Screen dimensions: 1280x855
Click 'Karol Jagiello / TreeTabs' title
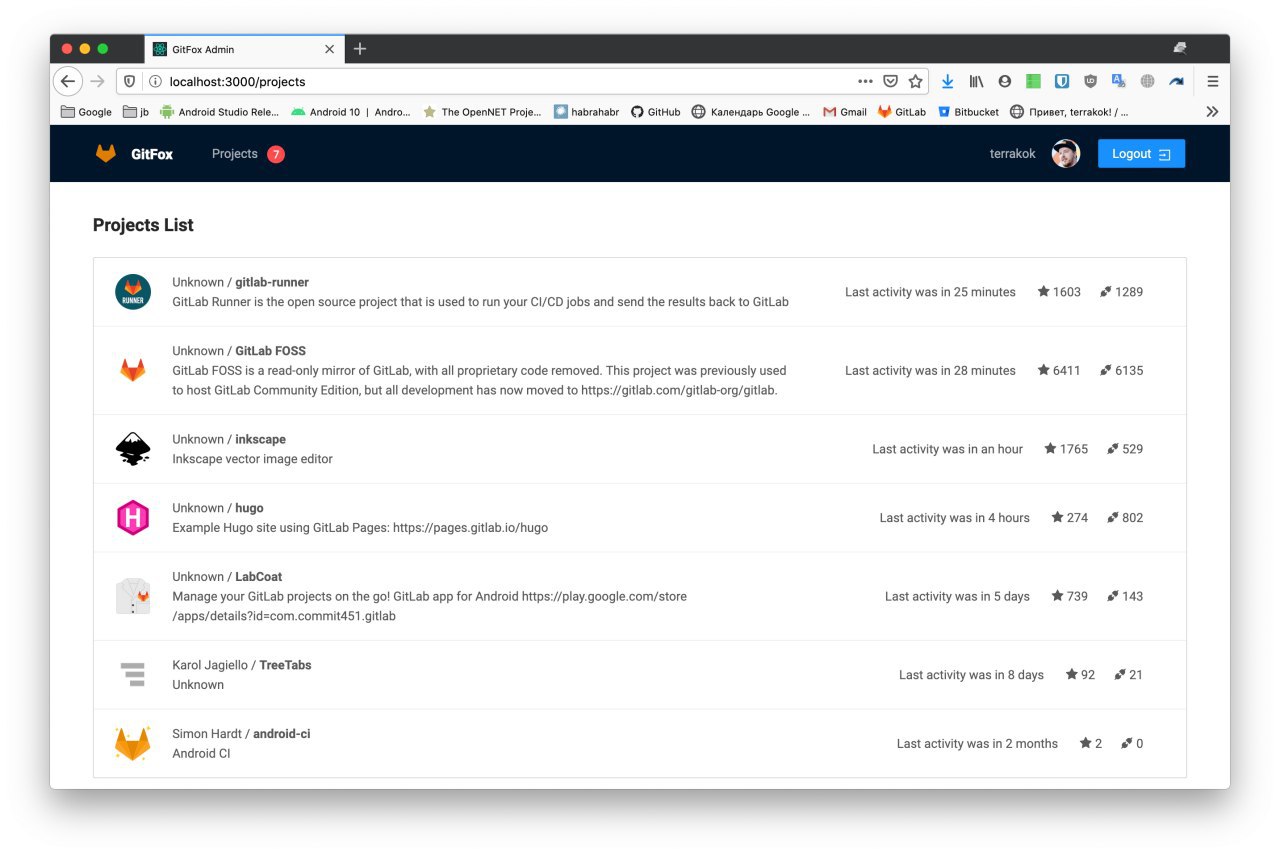[x=242, y=665]
